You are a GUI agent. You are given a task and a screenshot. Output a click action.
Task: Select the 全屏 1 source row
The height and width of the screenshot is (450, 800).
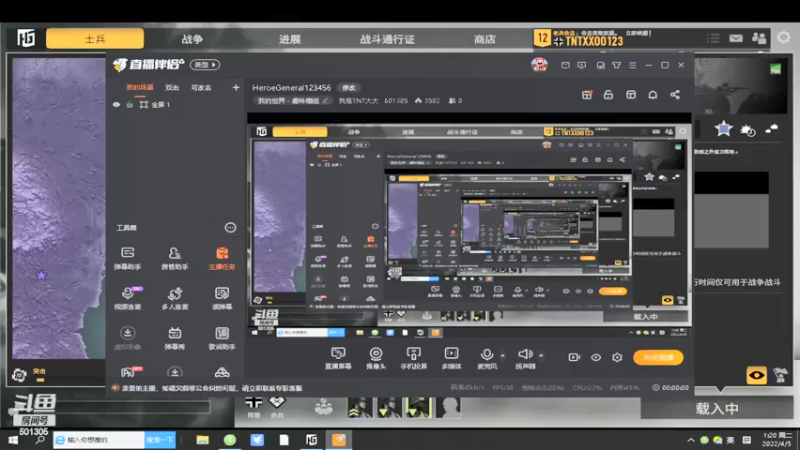click(x=175, y=105)
